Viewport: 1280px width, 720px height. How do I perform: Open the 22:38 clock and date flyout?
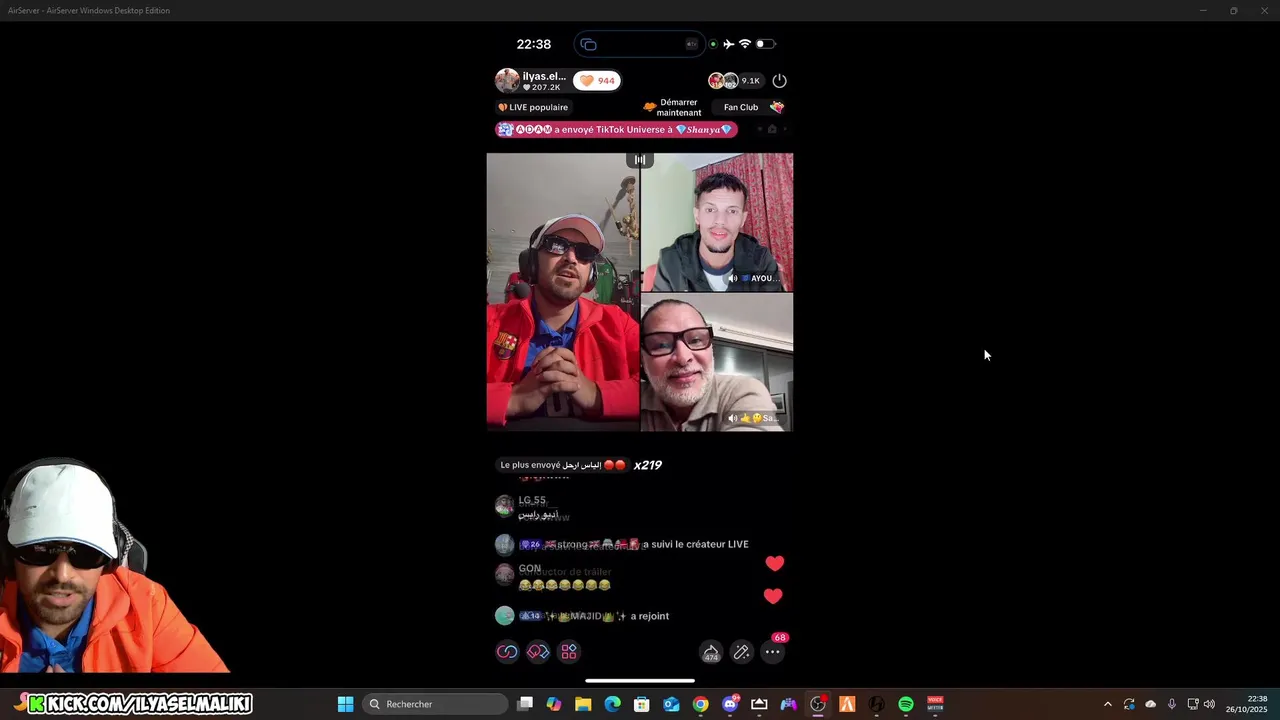coord(1247,704)
